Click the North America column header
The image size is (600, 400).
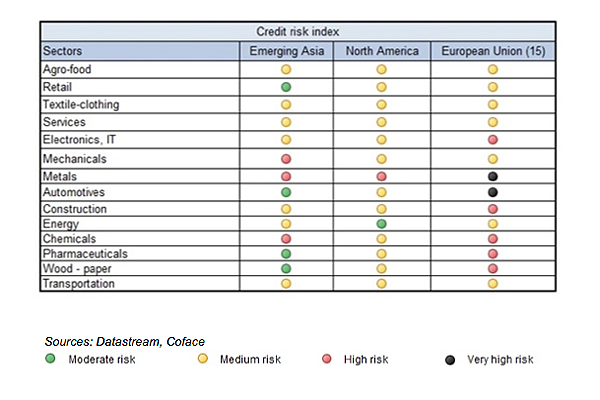tap(381, 50)
